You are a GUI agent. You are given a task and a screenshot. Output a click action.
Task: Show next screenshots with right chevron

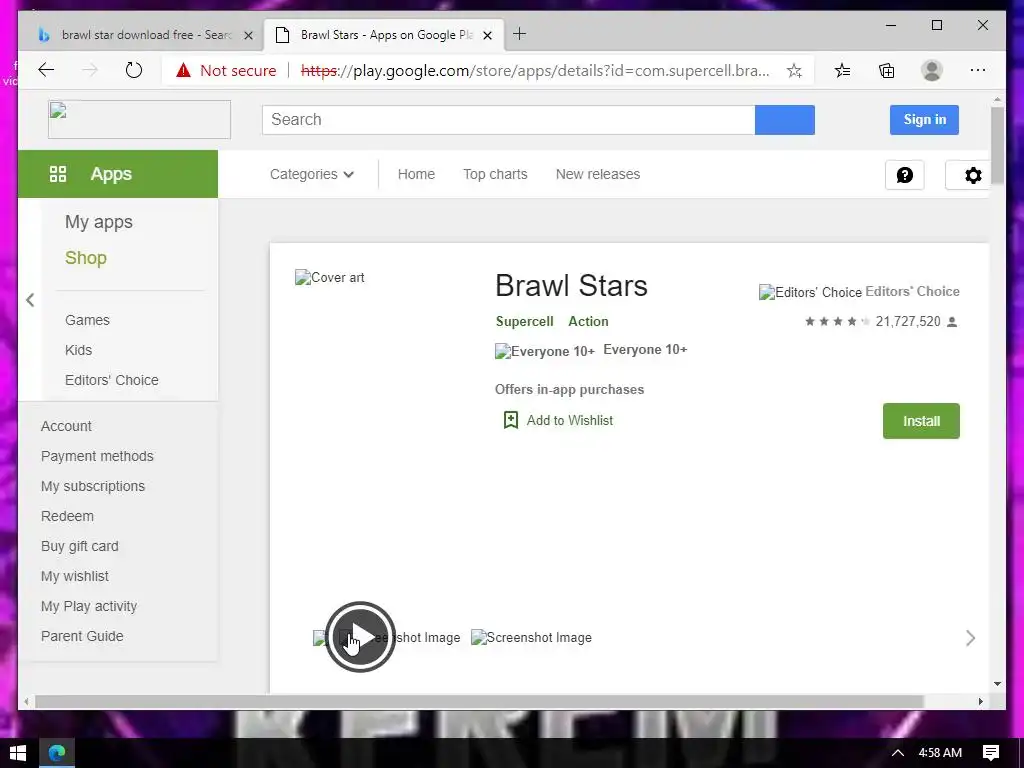coord(970,638)
